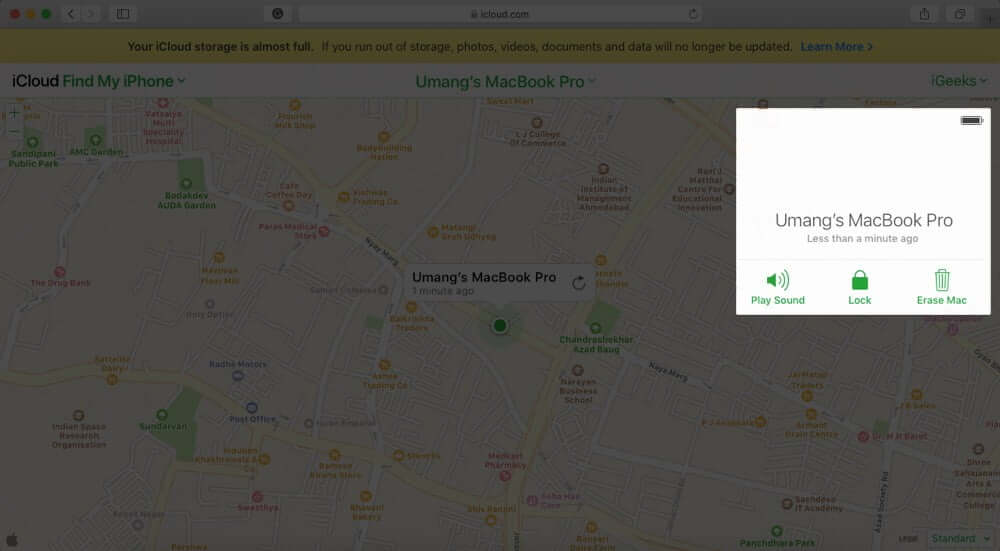Click 'Less than a minute ago' status
This screenshot has width=1000, height=551.
click(x=862, y=239)
